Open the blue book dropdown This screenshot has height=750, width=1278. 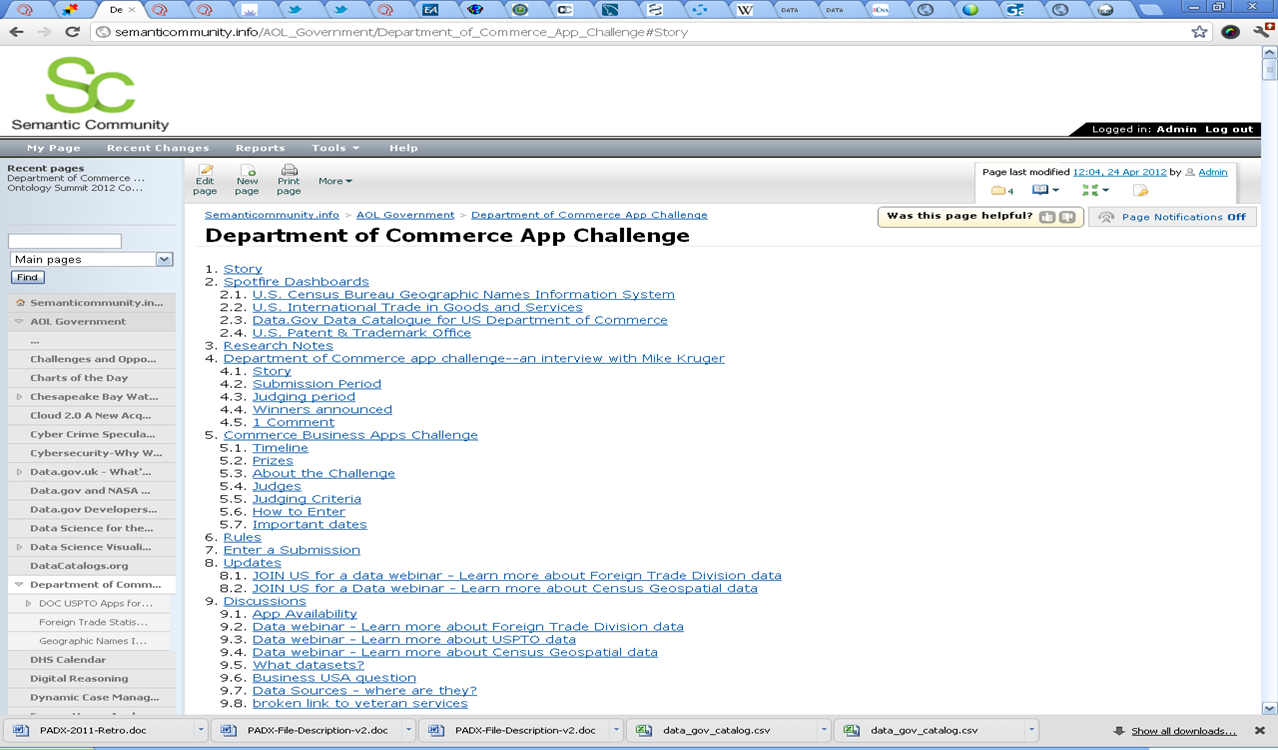[x=1045, y=190]
